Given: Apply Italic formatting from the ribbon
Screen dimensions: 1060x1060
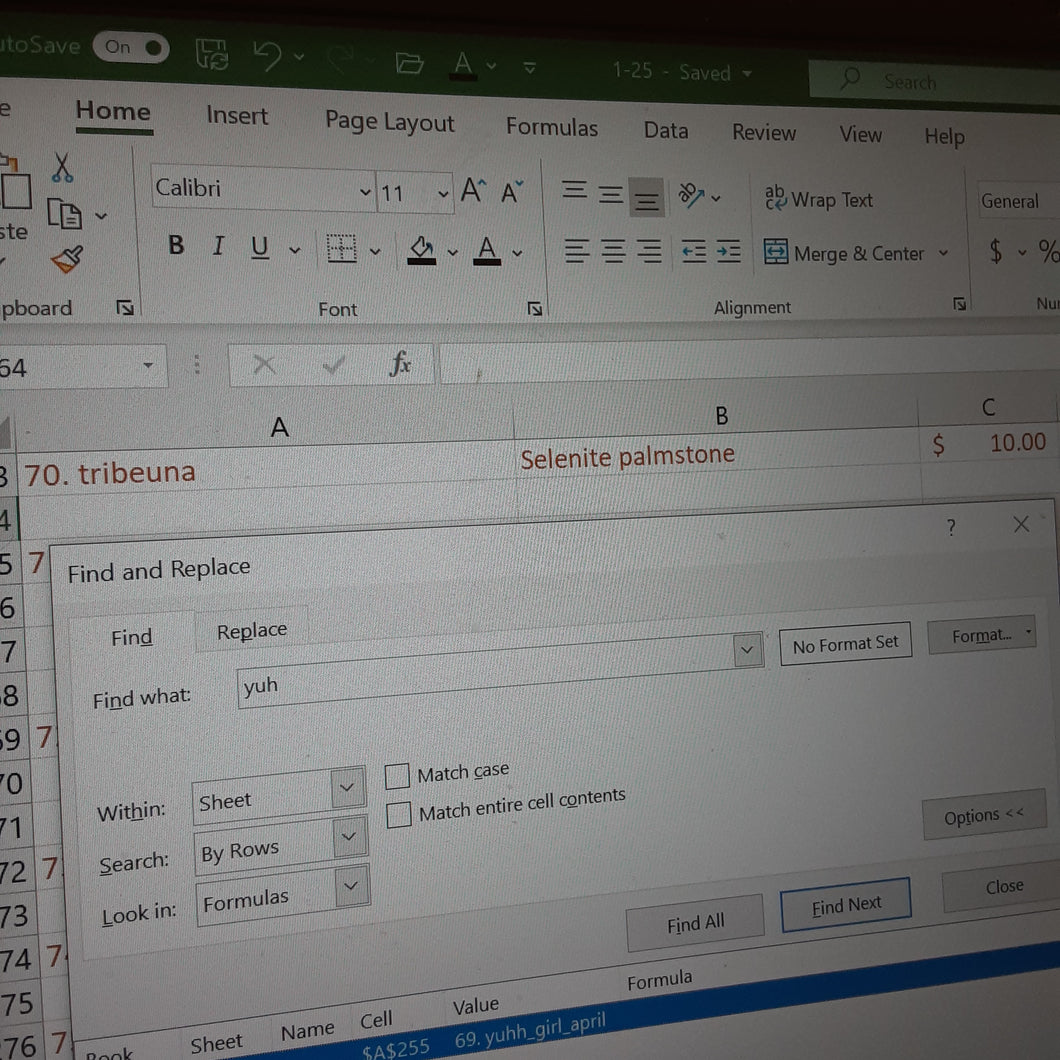Looking at the screenshot, I should pyautogui.click(x=218, y=246).
